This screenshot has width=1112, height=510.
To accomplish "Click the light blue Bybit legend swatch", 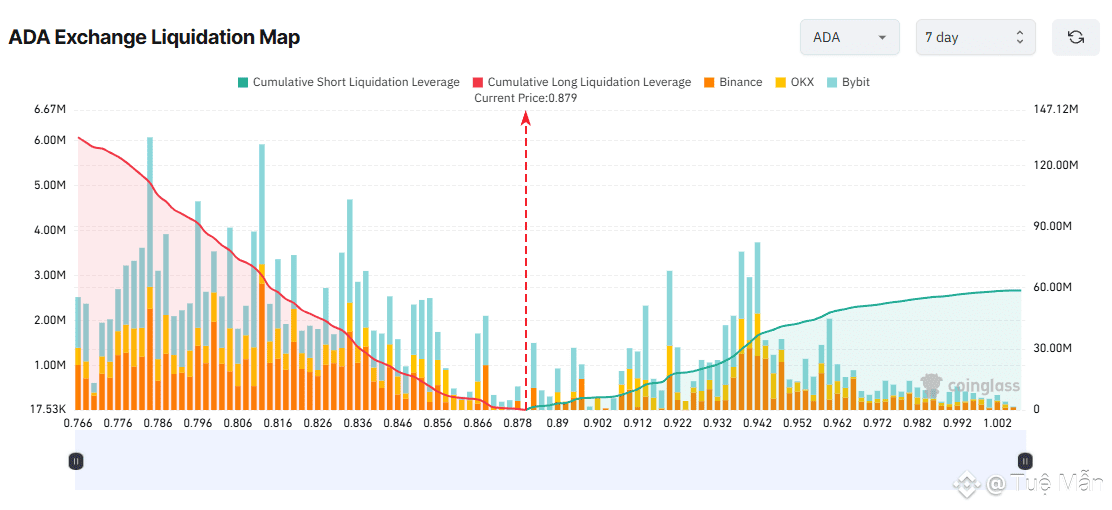I will (832, 82).
